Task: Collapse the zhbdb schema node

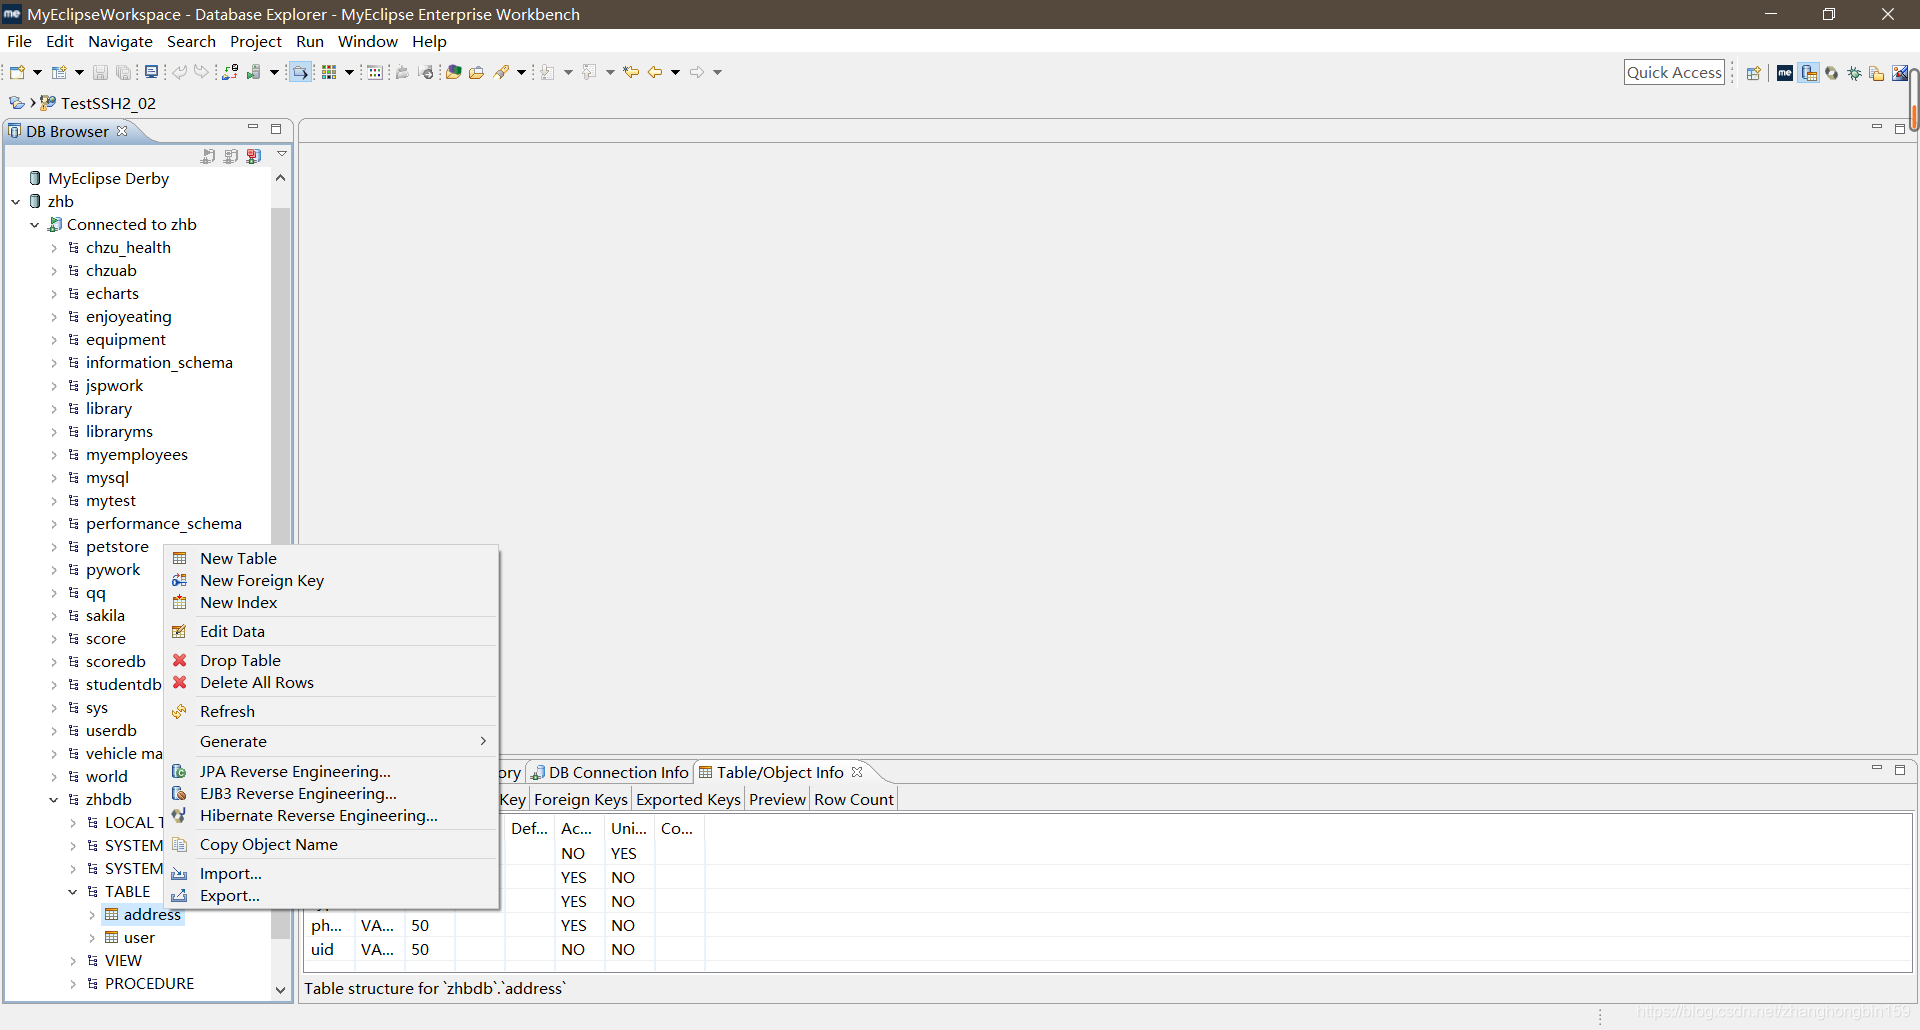Action: [x=54, y=800]
